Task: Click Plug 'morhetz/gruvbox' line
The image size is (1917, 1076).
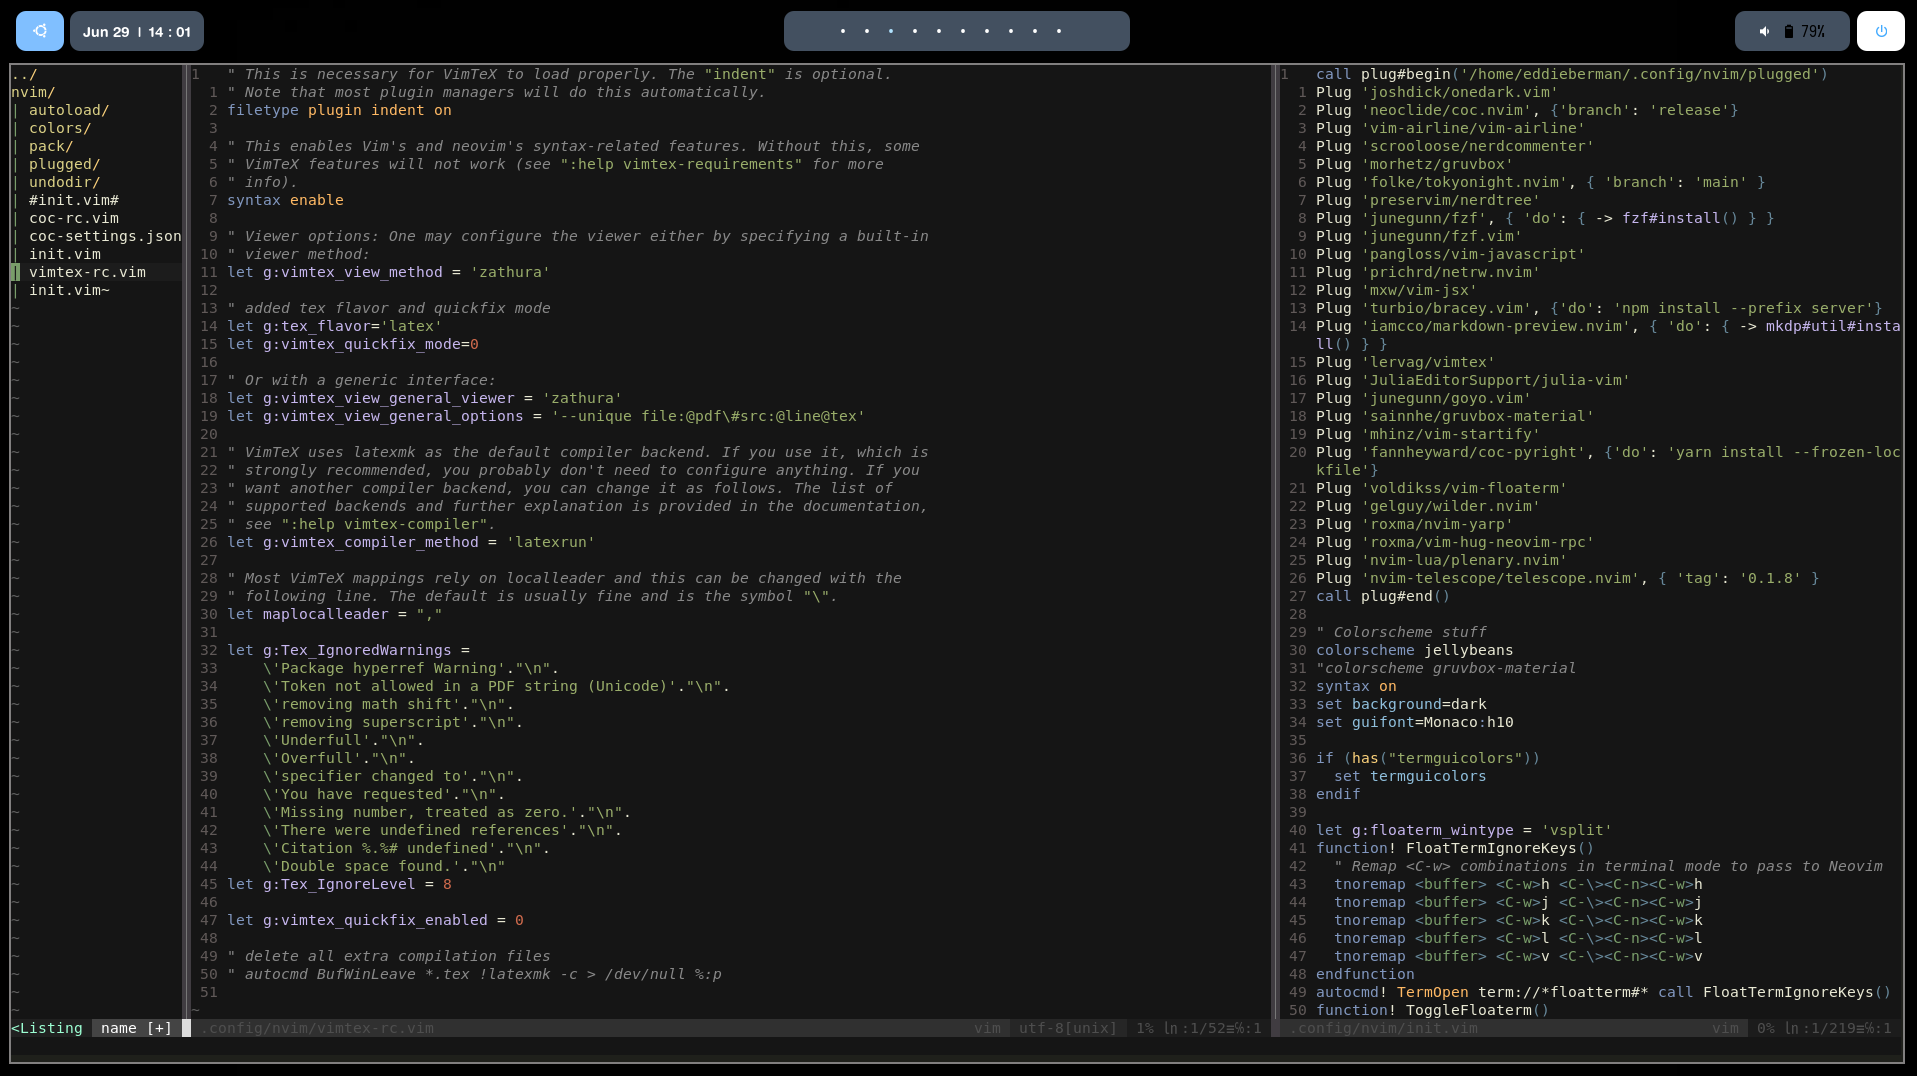Action: click(x=1415, y=164)
